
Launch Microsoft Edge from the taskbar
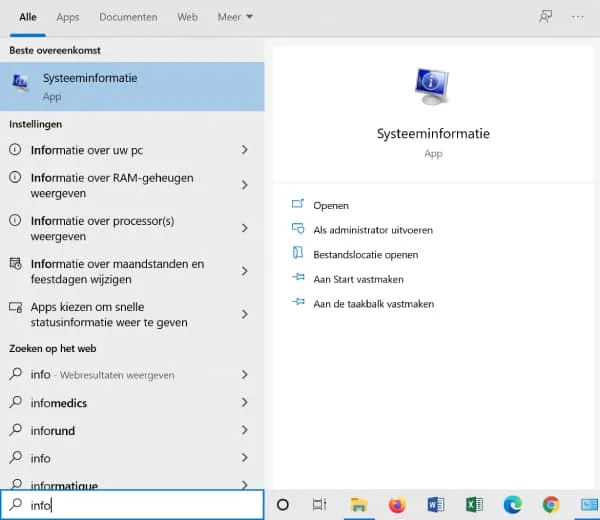coord(512,505)
